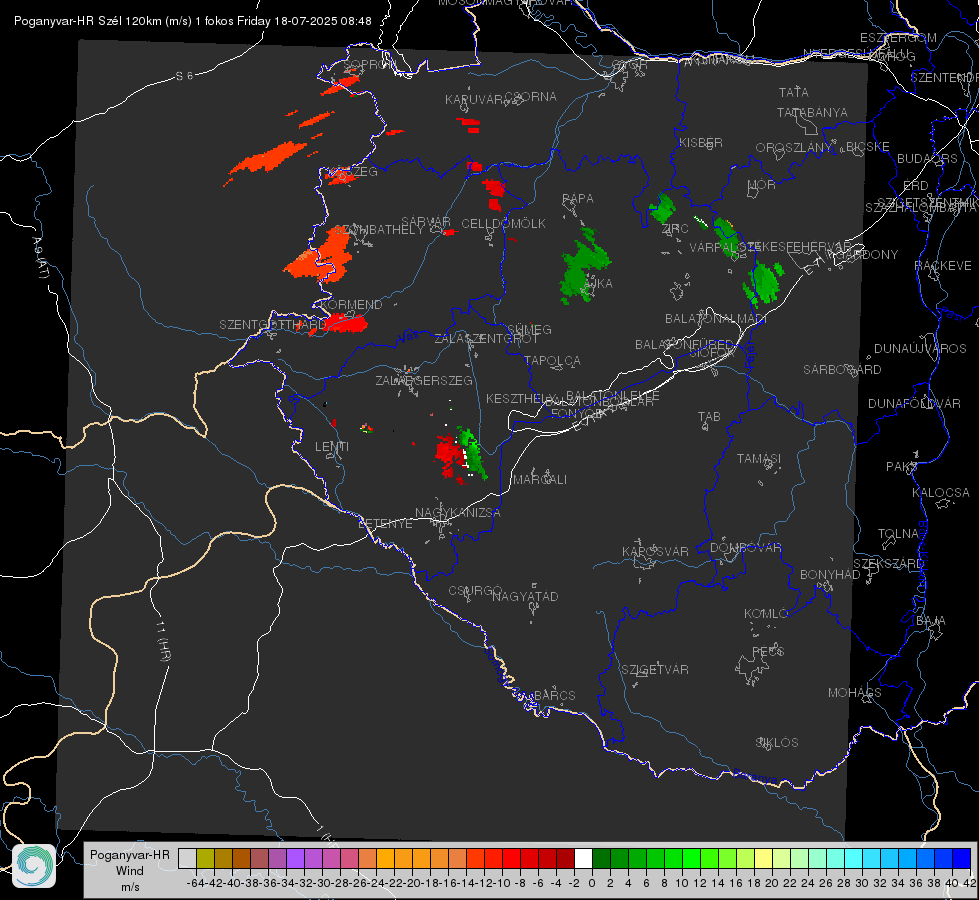Pick the dark green swatch between 0 and 2
The height and width of the screenshot is (900, 979).
[601, 858]
